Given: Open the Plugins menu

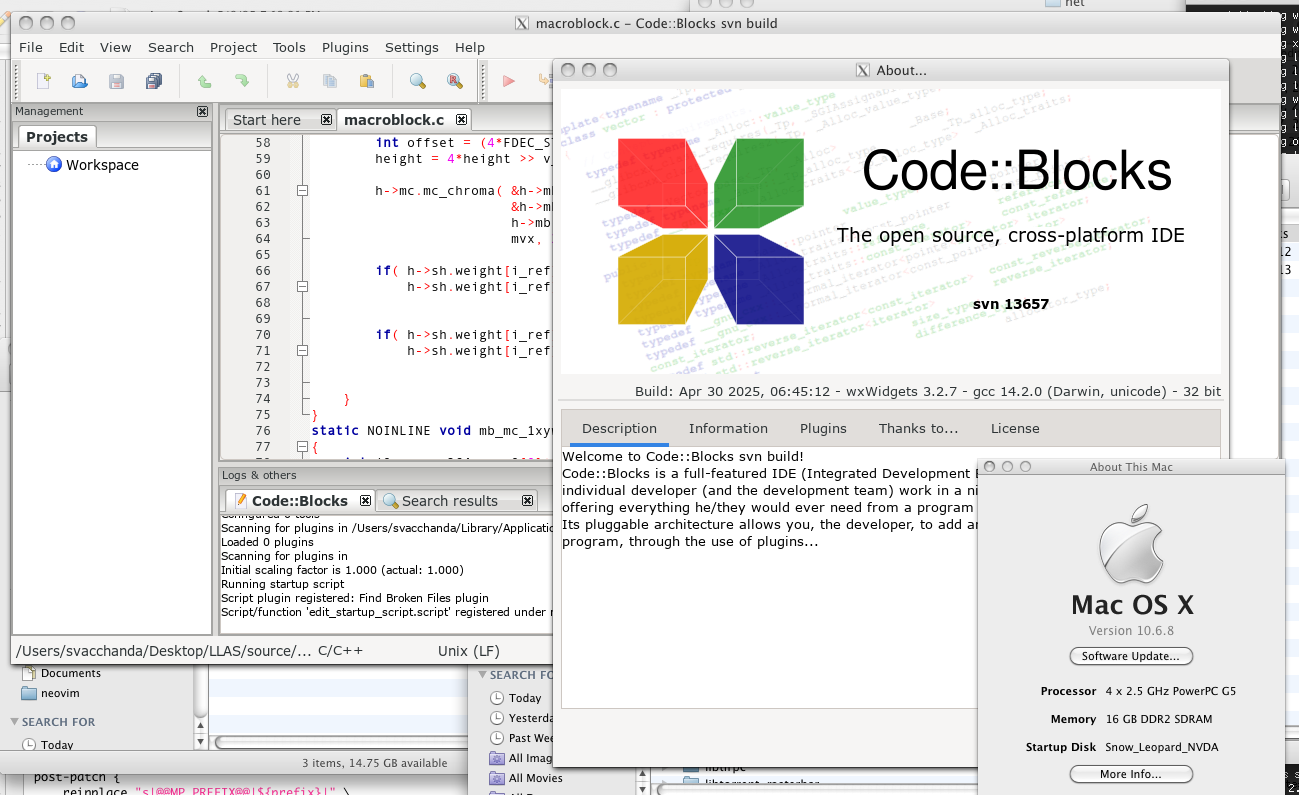Looking at the screenshot, I should [x=345, y=47].
